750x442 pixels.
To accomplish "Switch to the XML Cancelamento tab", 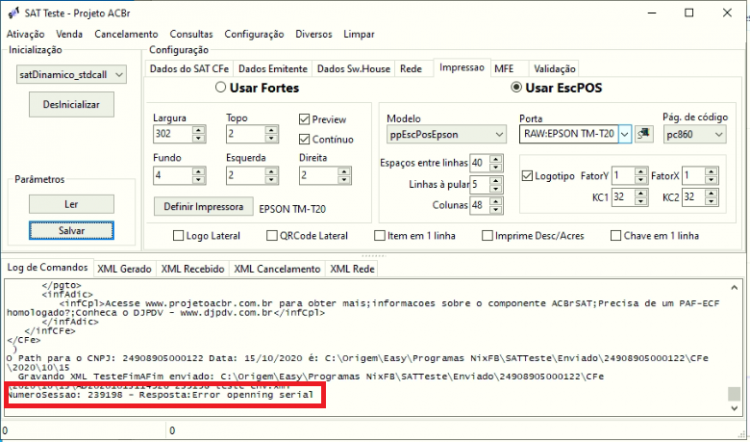I will pyautogui.click(x=277, y=269).
